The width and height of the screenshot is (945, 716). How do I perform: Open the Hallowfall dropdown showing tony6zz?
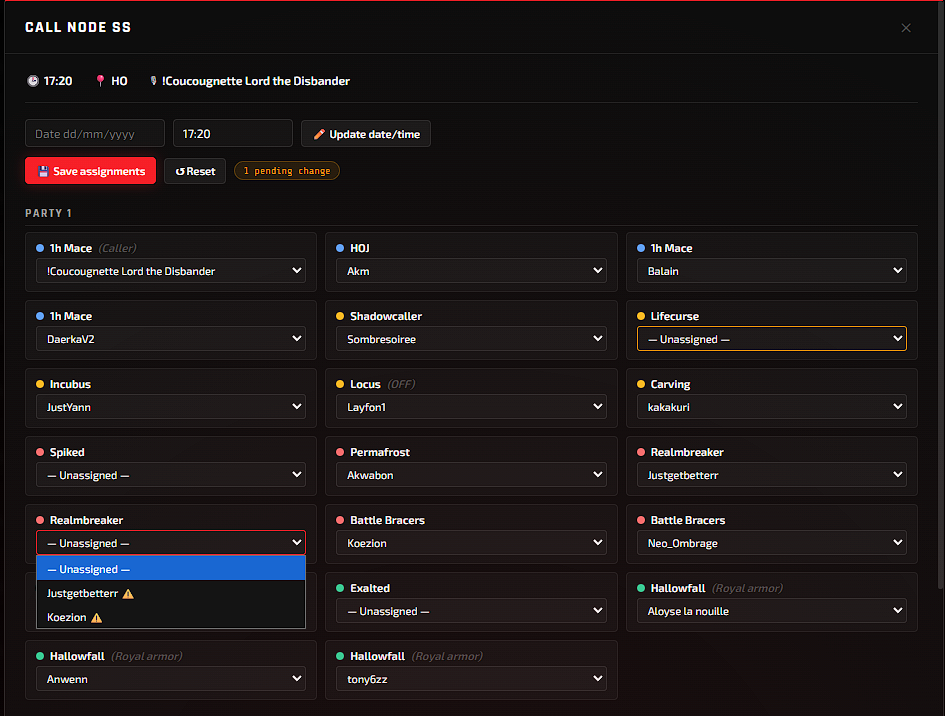(471, 679)
